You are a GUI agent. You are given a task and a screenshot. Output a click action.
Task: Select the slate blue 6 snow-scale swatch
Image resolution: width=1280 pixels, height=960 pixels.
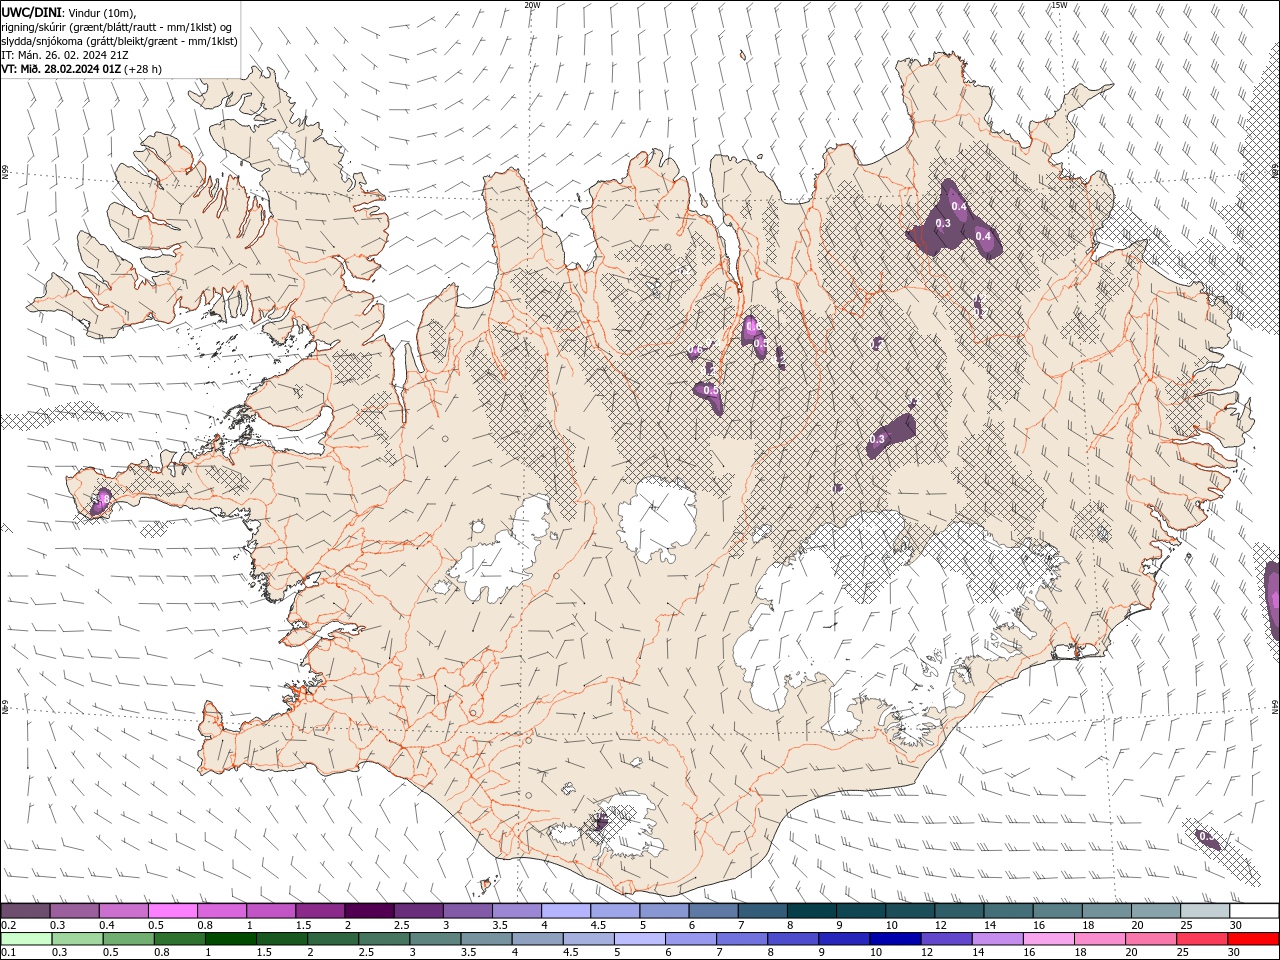click(714, 911)
